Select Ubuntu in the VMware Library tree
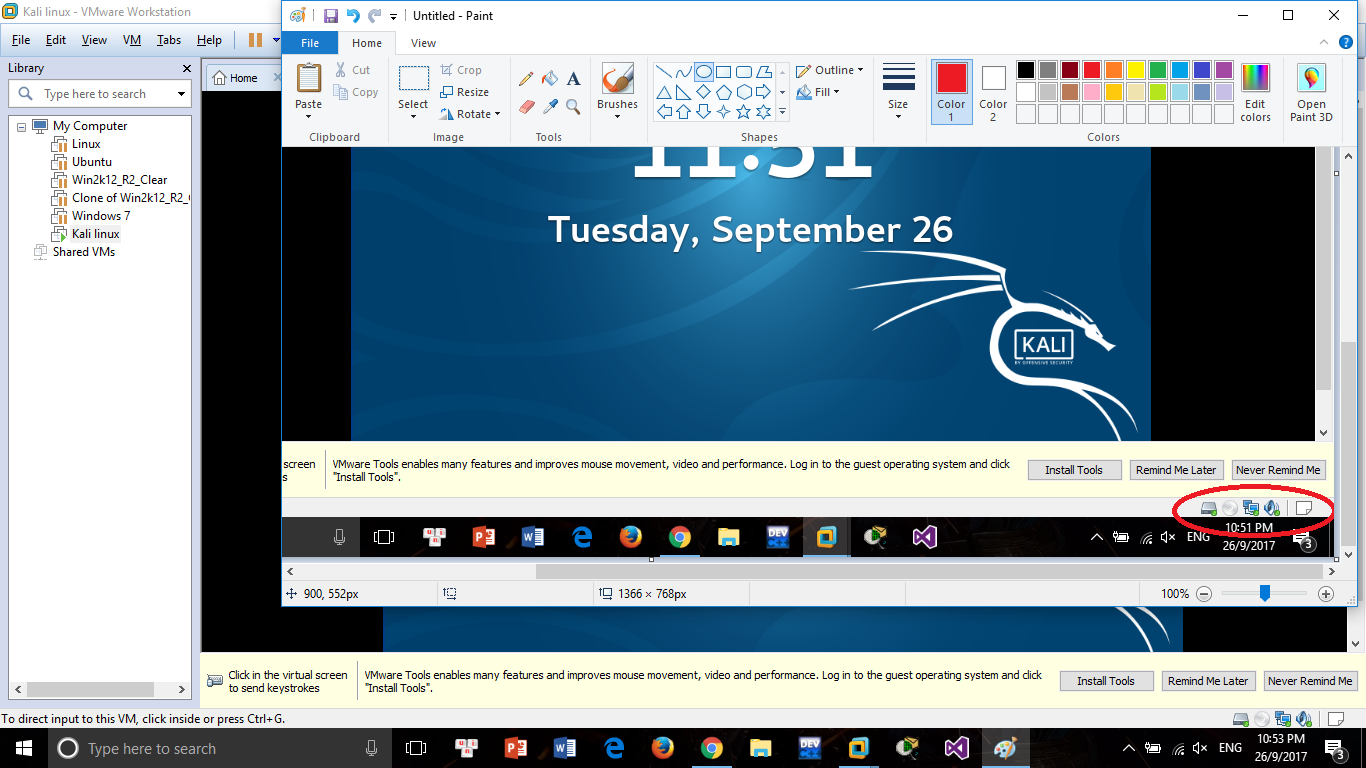1366x768 pixels. click(x=91, y=162)
